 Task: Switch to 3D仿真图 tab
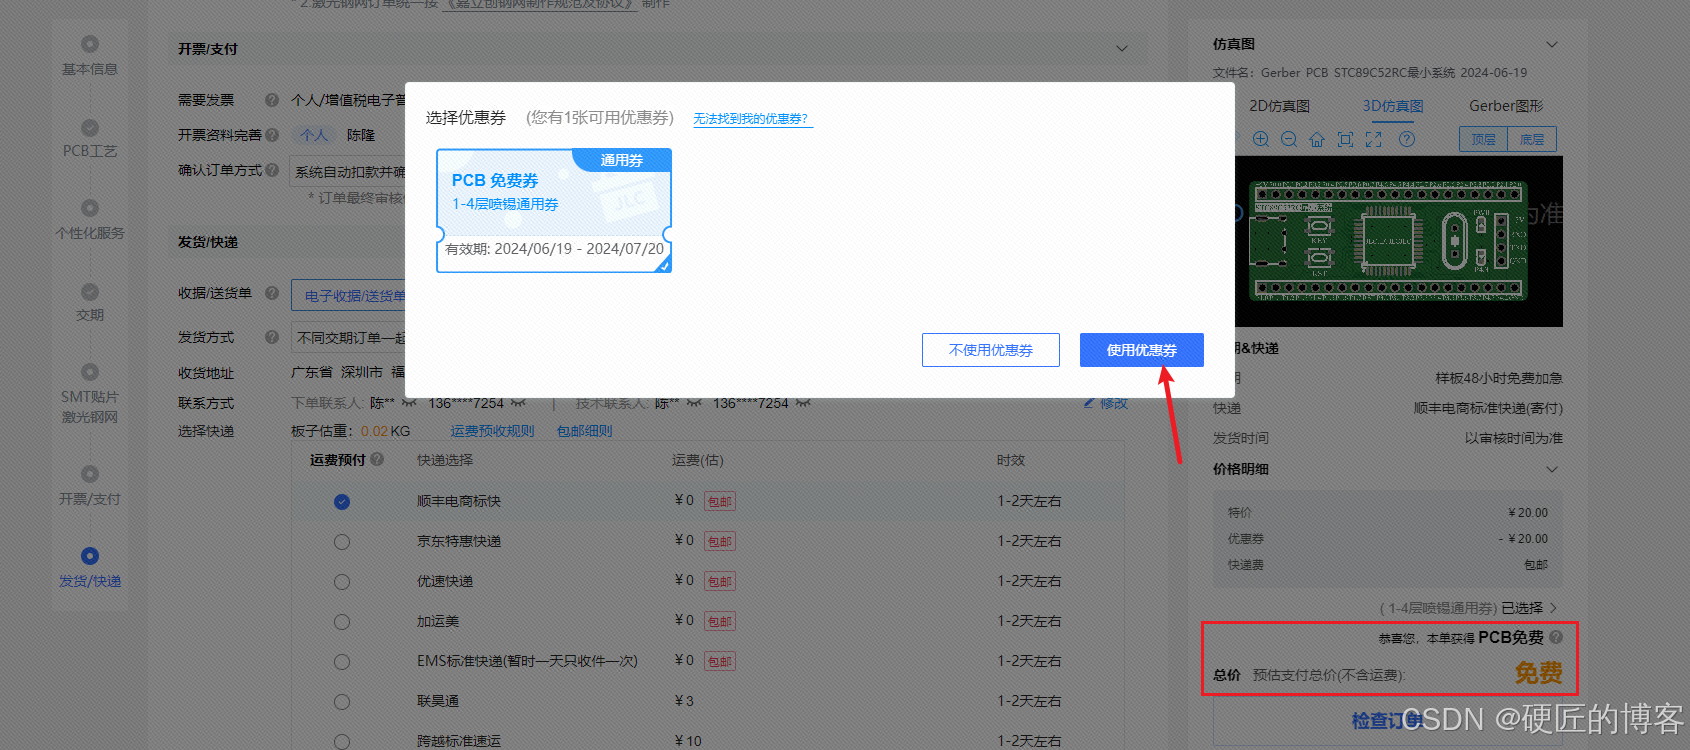(1393, 106)
